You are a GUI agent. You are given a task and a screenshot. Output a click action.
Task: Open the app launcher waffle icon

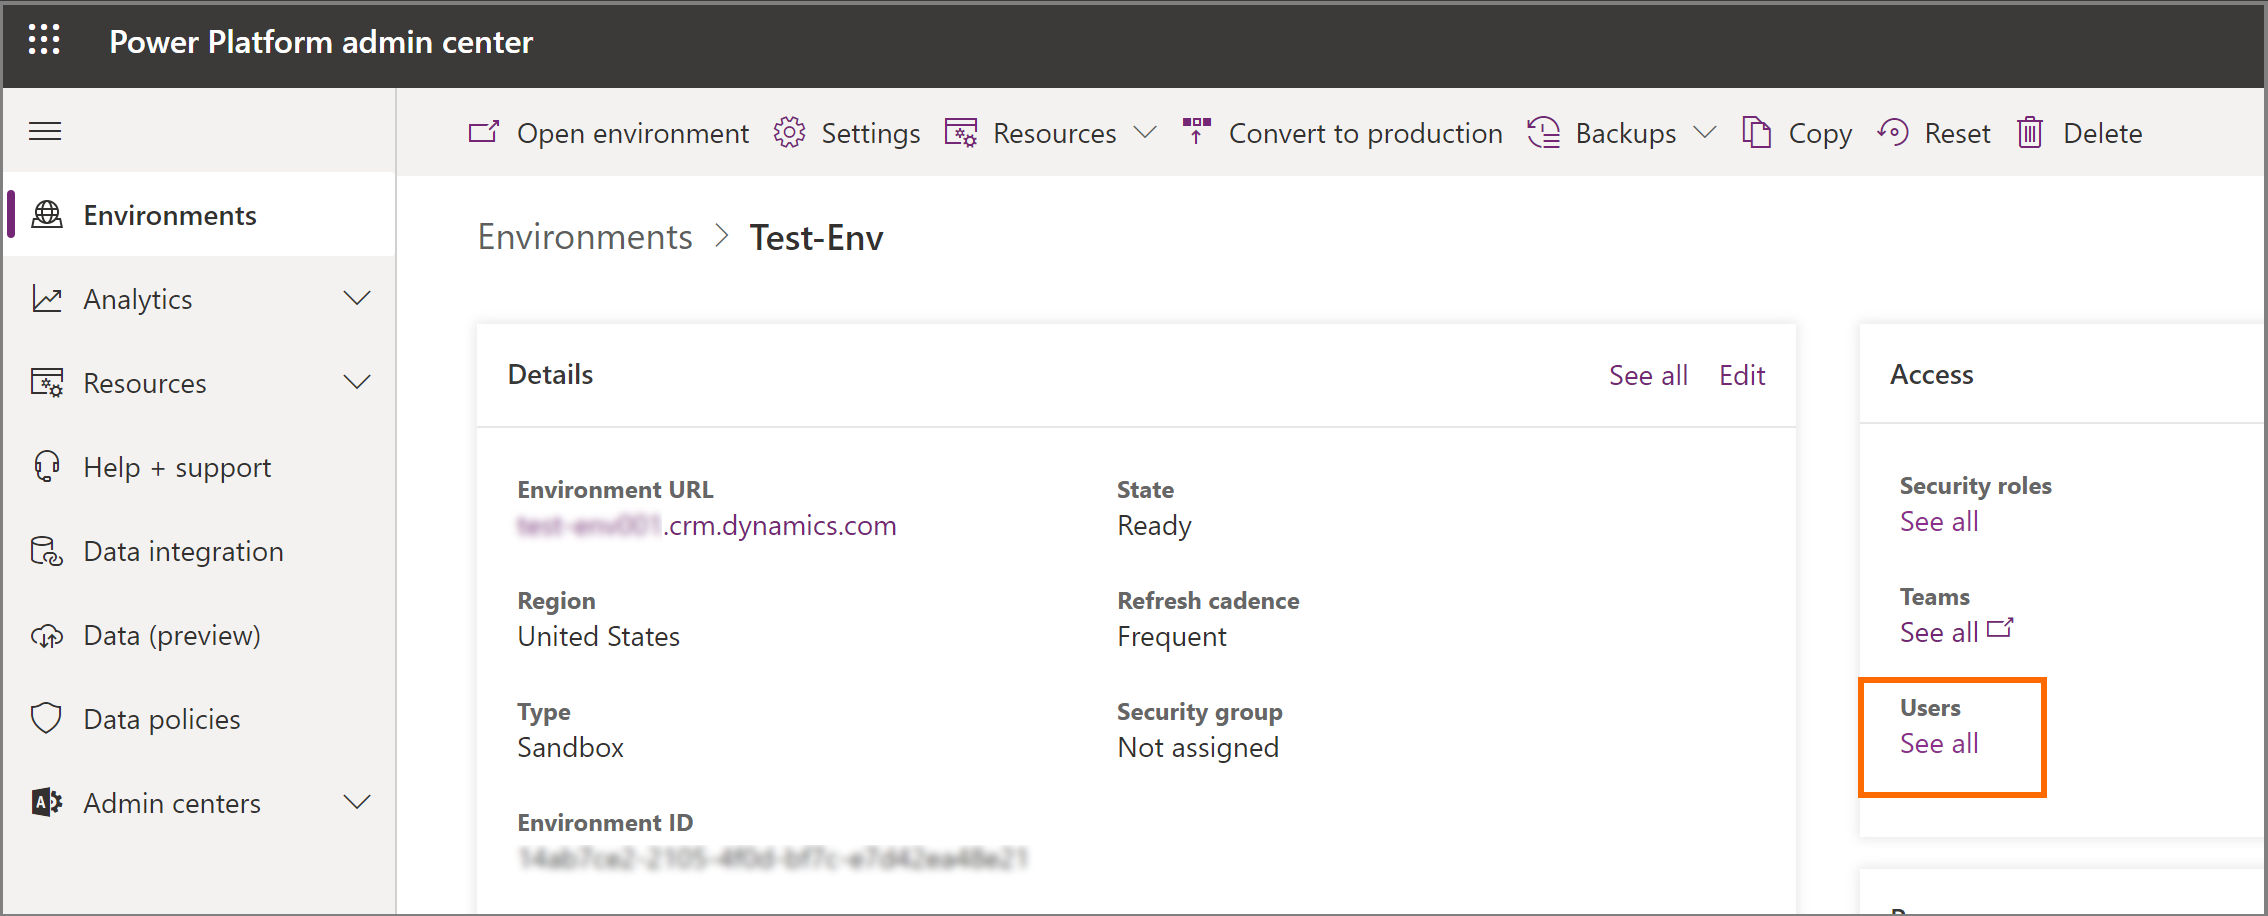point(44,40)
